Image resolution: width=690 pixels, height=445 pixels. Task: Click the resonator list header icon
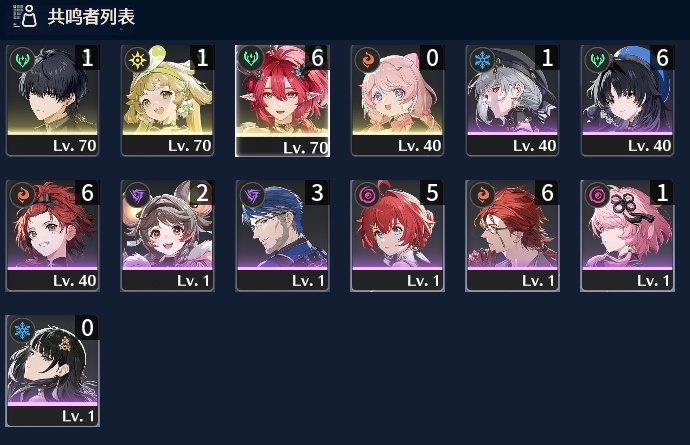pyautogui.click(x=25, y=16)
